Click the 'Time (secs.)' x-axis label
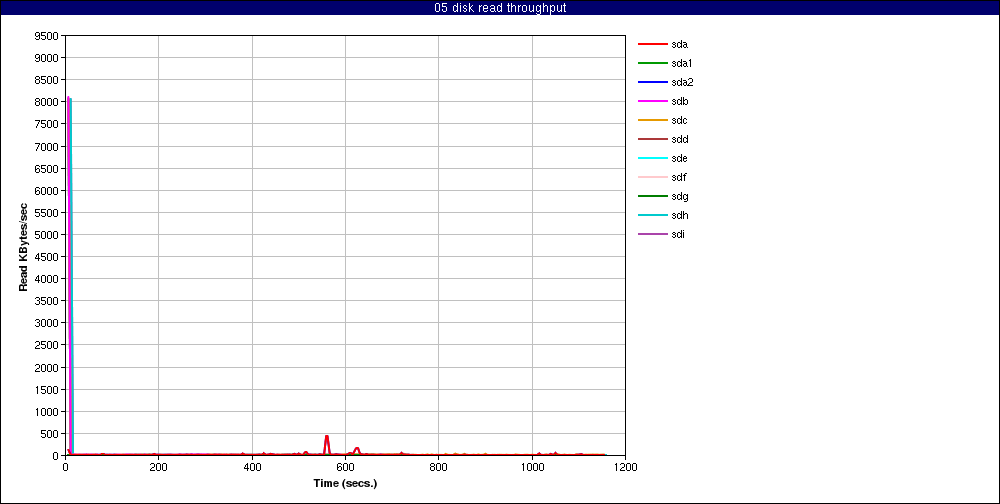 tap(345, 483)
